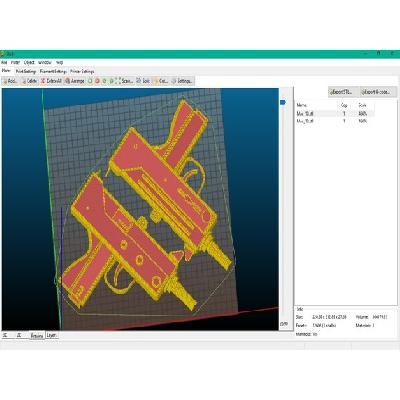Screen dimensions: 400x400
Task: Select the Layers view tab at bottom
Action: coord(52,335)
